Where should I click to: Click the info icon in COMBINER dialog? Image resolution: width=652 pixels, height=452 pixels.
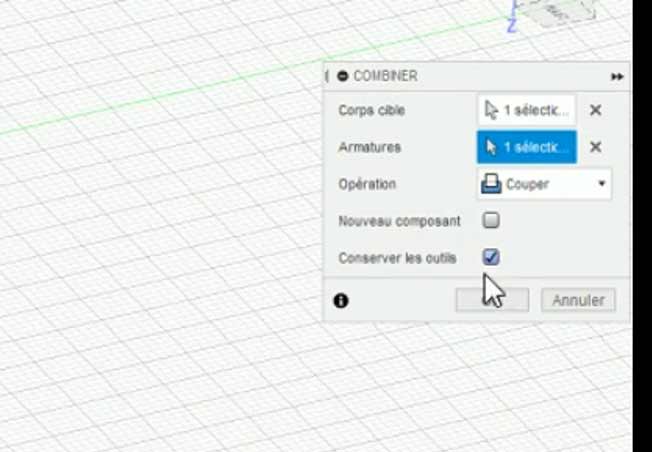pyautogui.click(x=341, y=300)
